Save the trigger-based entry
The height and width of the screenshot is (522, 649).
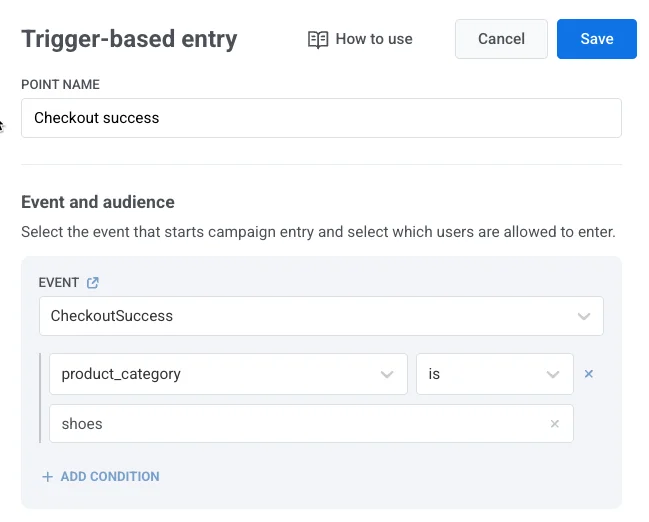pyautogui.click(x=596, y=39)
